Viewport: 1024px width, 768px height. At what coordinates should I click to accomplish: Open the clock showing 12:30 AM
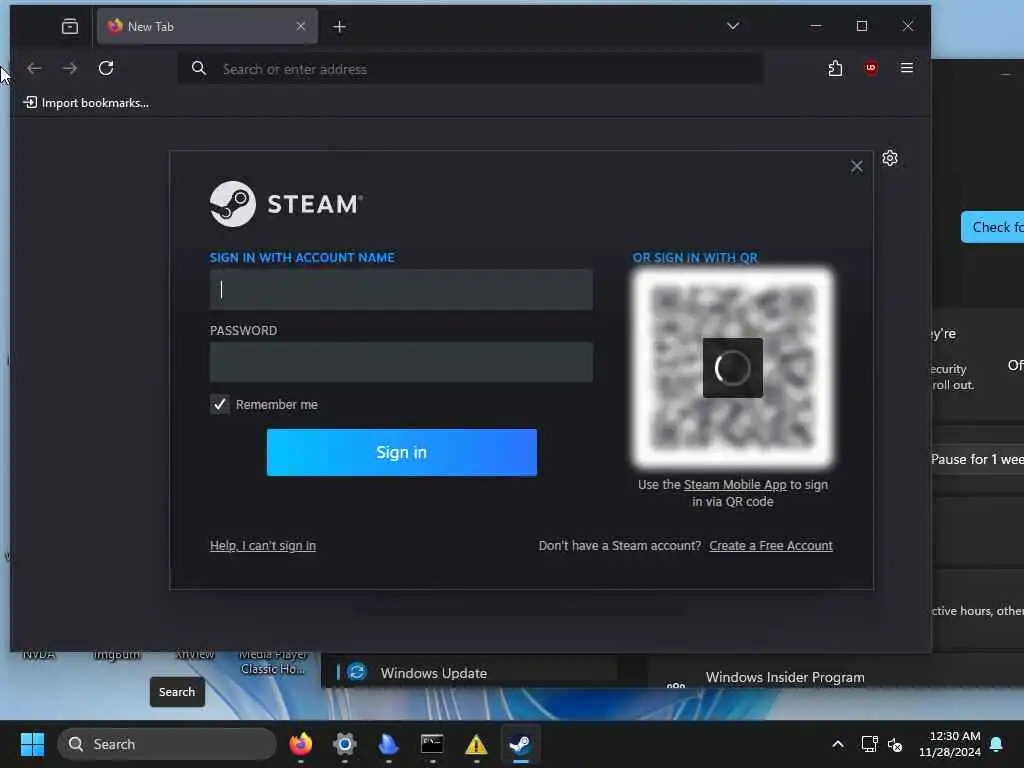(950, 744)
